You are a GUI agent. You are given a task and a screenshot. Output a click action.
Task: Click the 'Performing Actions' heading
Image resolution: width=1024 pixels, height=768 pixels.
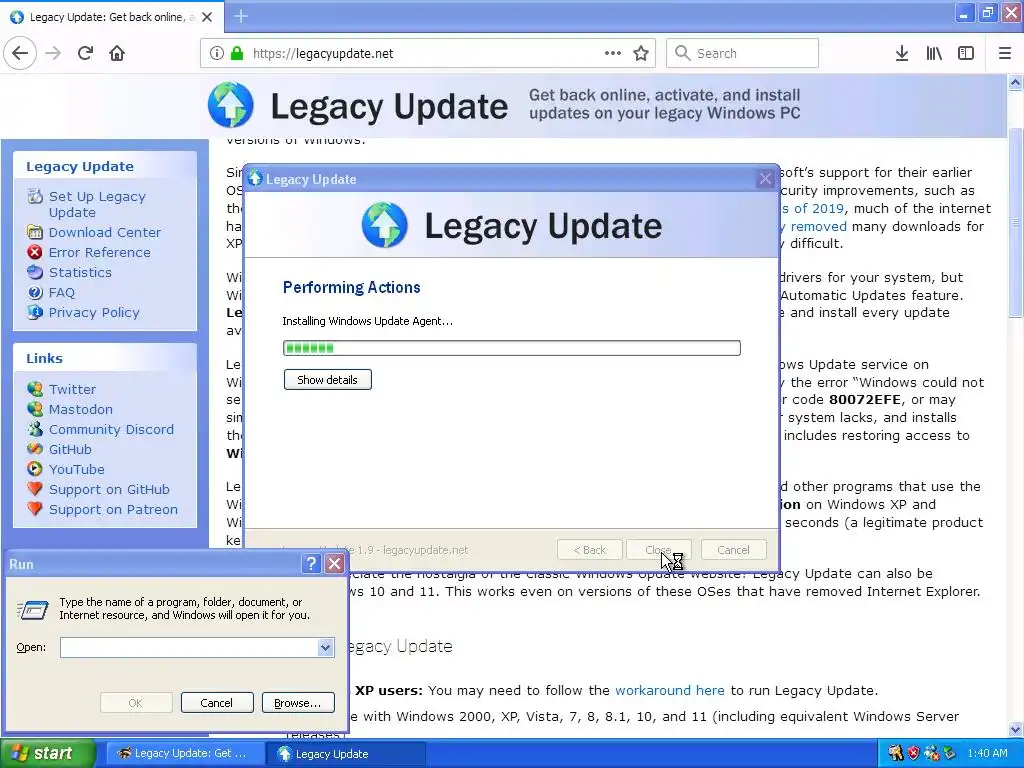tap(351, 287)
